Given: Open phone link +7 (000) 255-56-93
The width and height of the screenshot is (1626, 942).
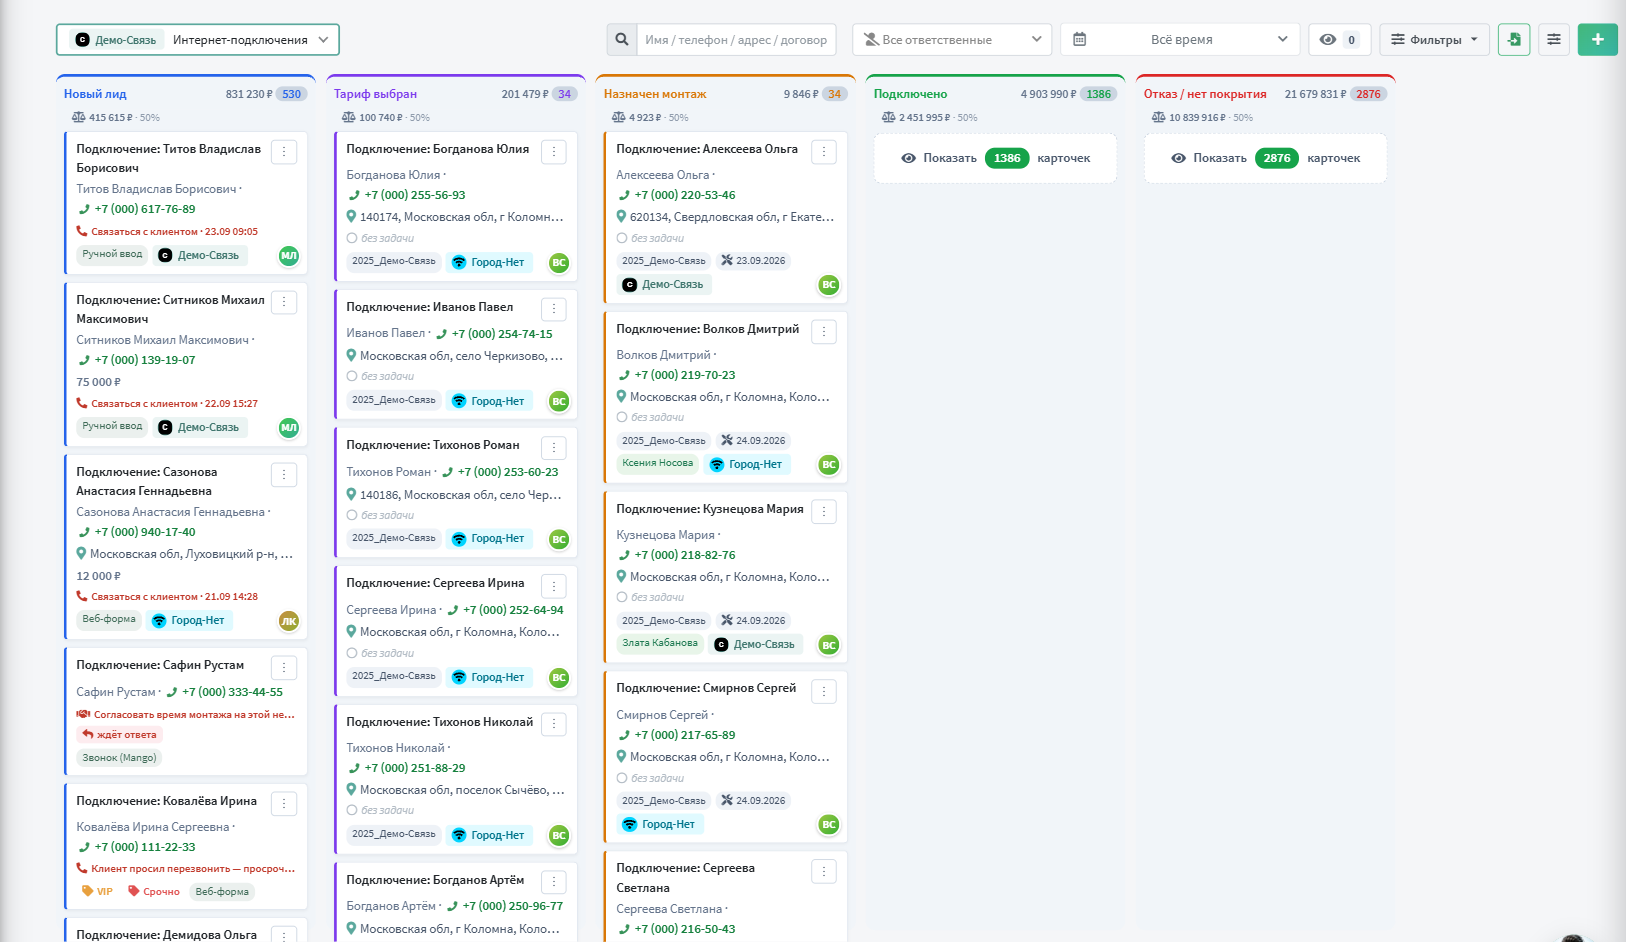Looking at the screenshot, I should click(415, 195).
